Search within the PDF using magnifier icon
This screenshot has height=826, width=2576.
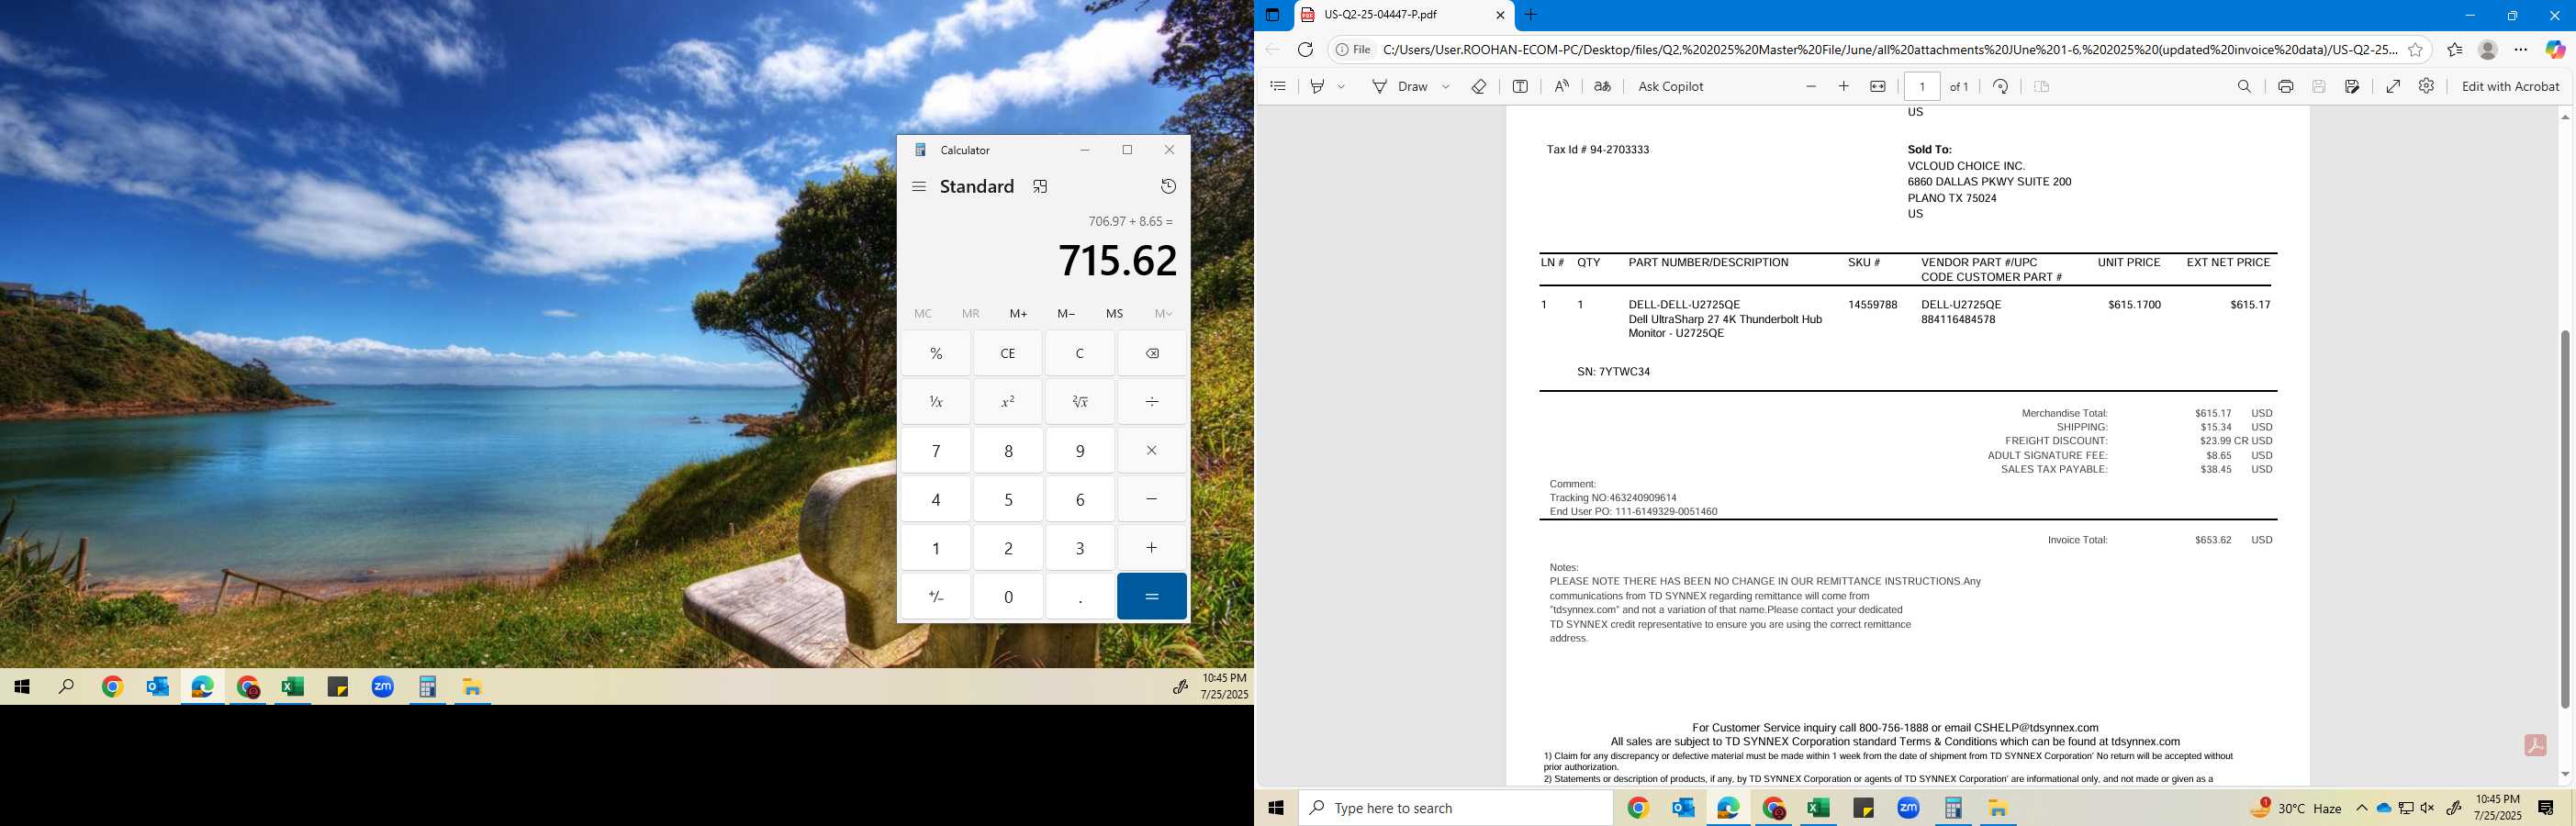coord(2244,86)
